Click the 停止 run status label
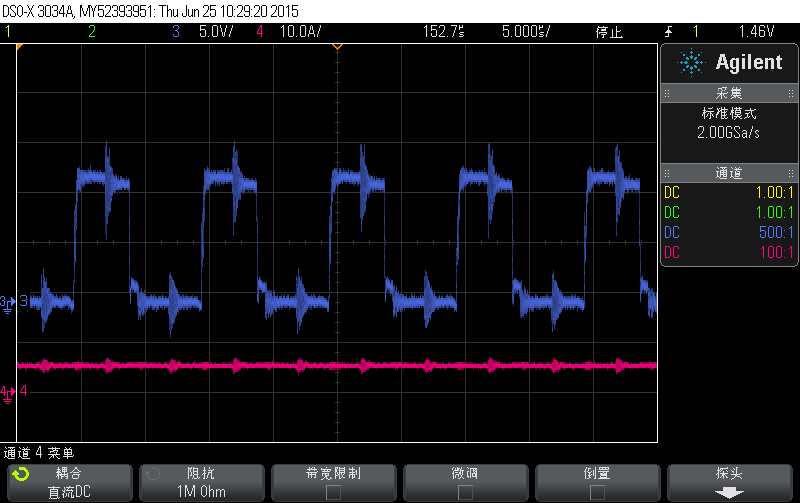Screen dimensions: 800x503 tap(609, 32)
